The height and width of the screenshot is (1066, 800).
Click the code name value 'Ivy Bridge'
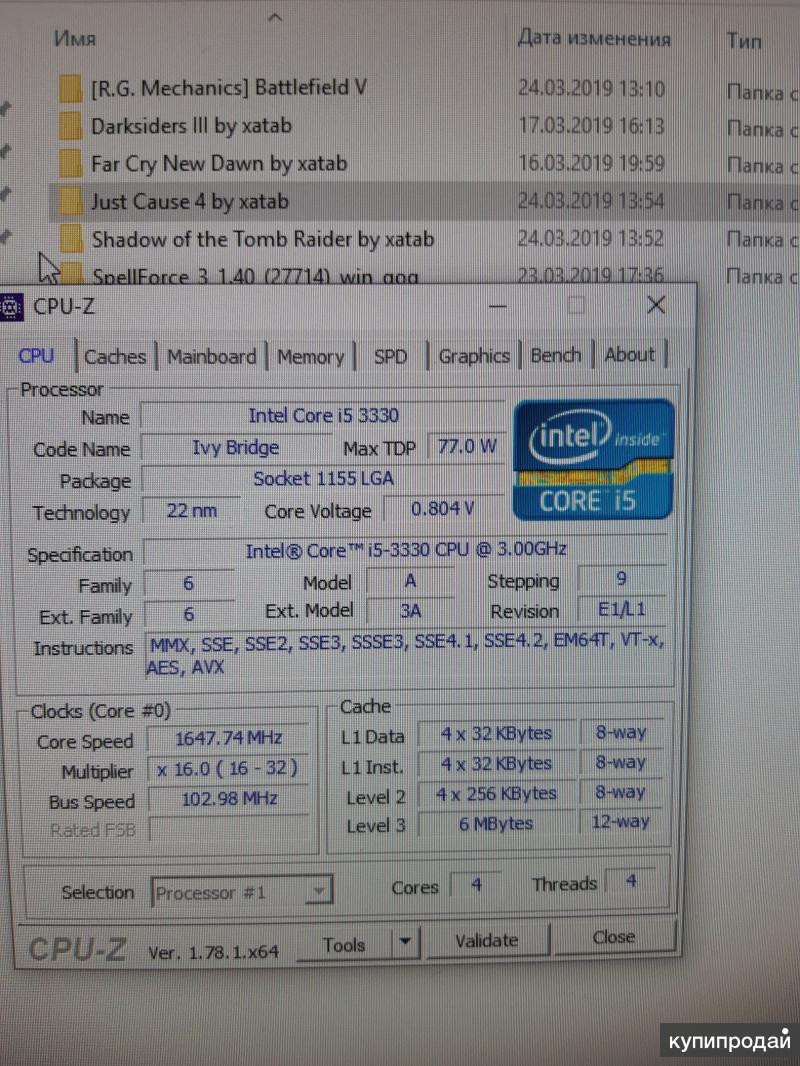point(235,447)
